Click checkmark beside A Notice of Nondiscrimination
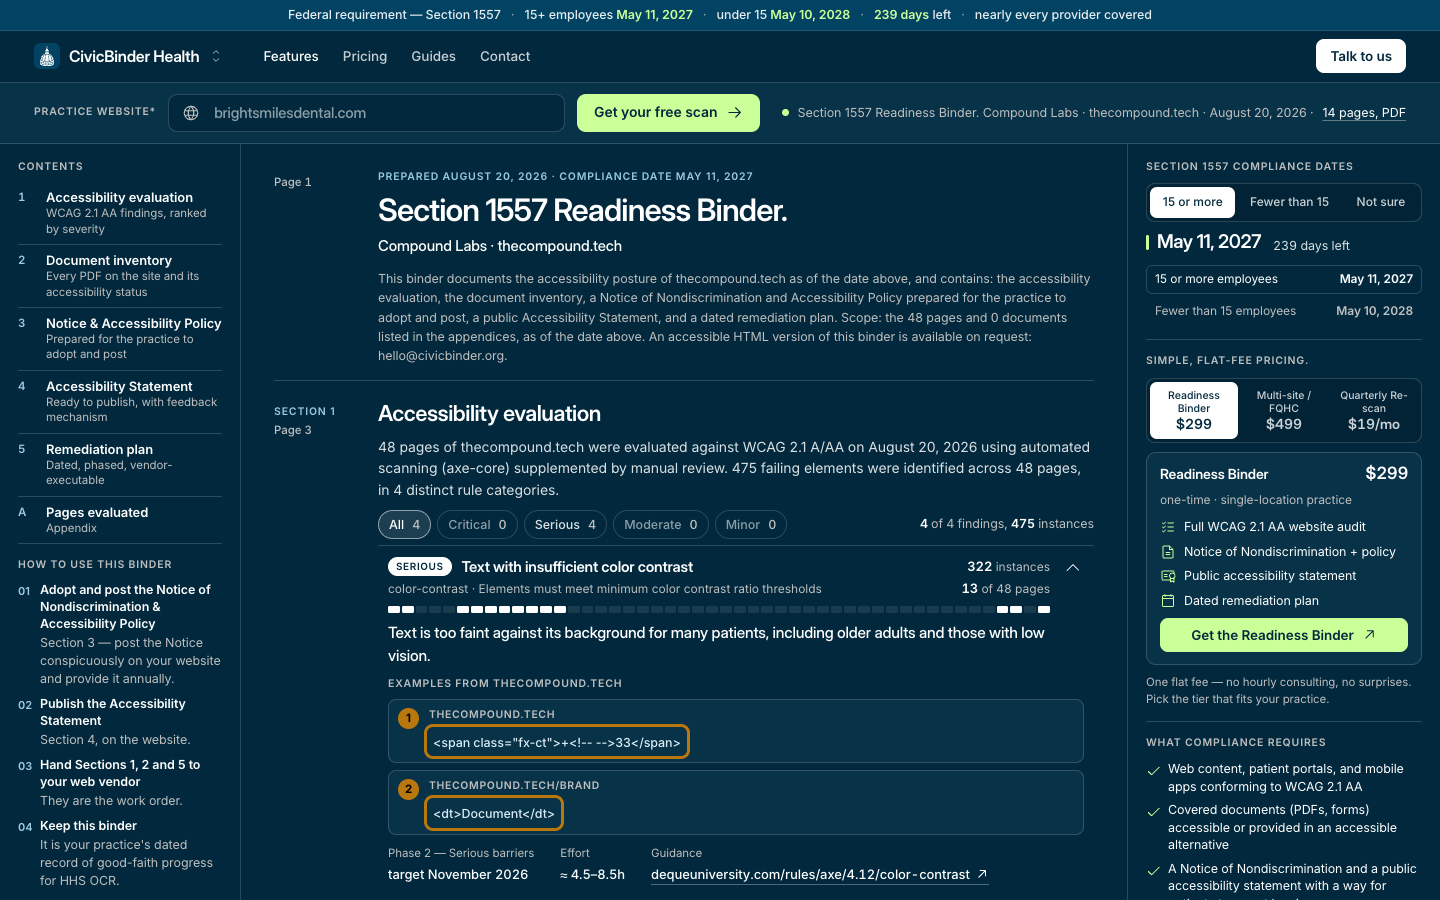This screenshot has width=1440, height=900. (x=1154, y=870)
